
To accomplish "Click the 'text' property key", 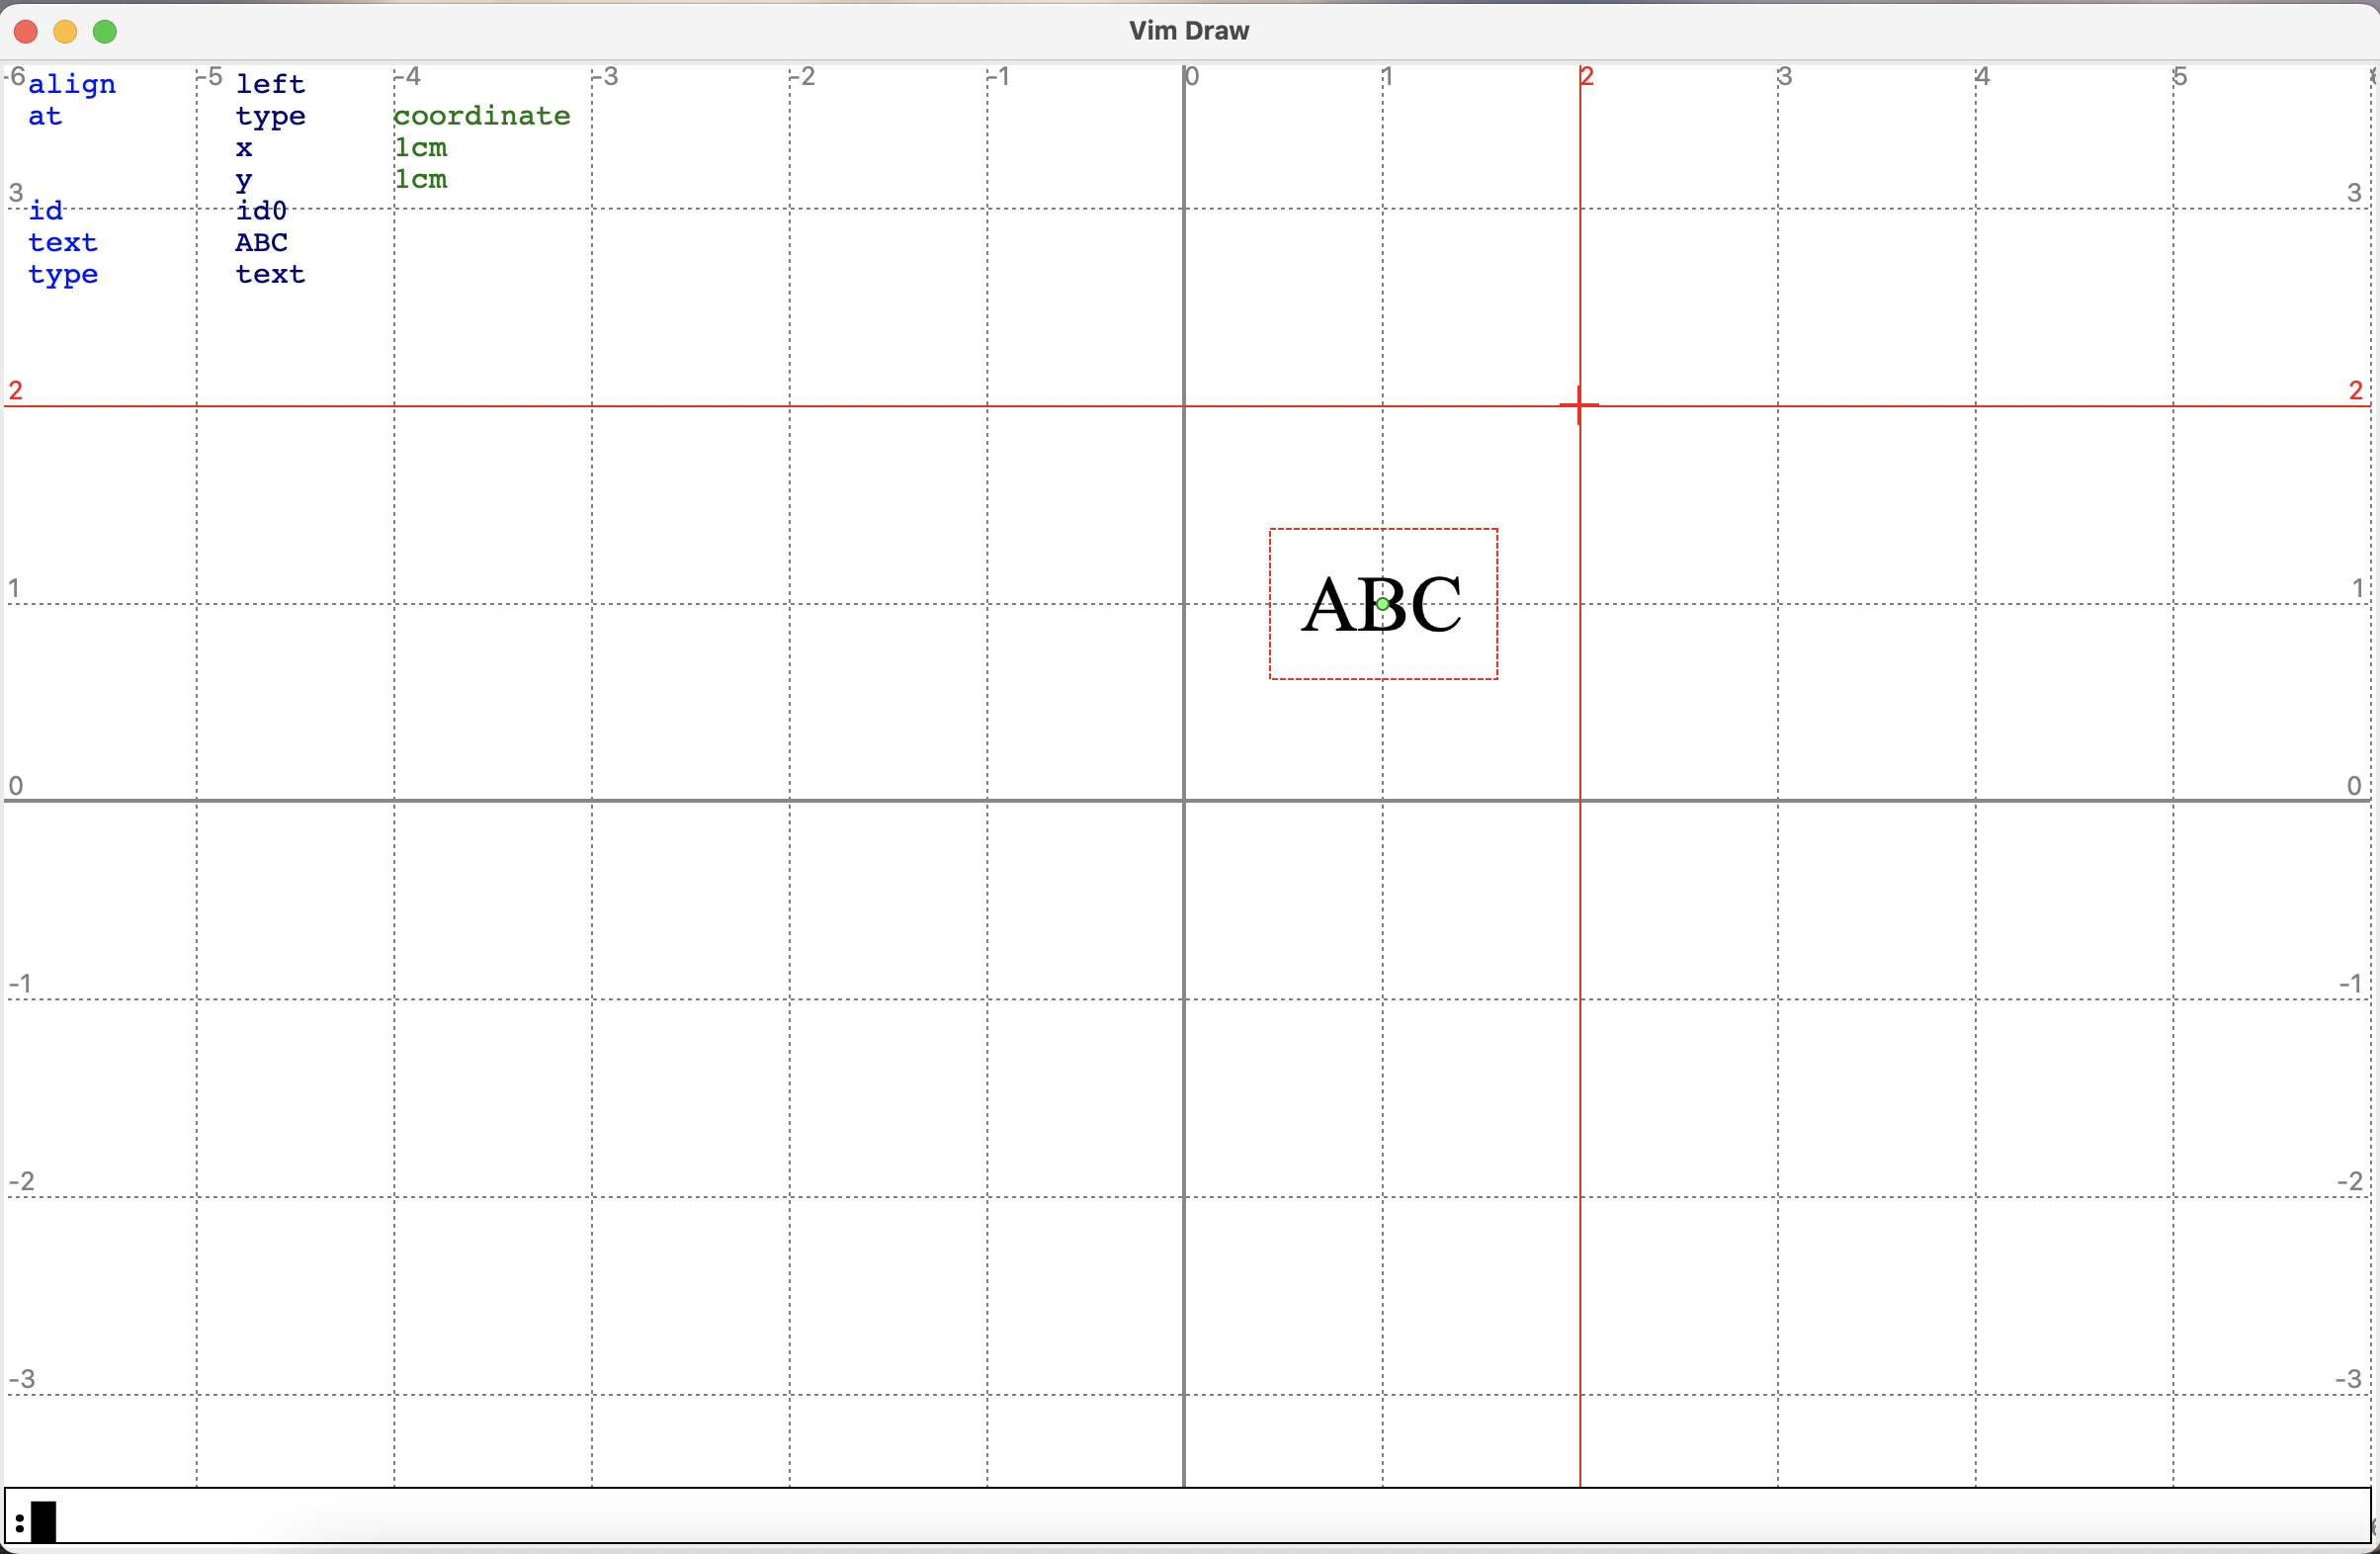I will pyautogui.click(x=63, y=243).
